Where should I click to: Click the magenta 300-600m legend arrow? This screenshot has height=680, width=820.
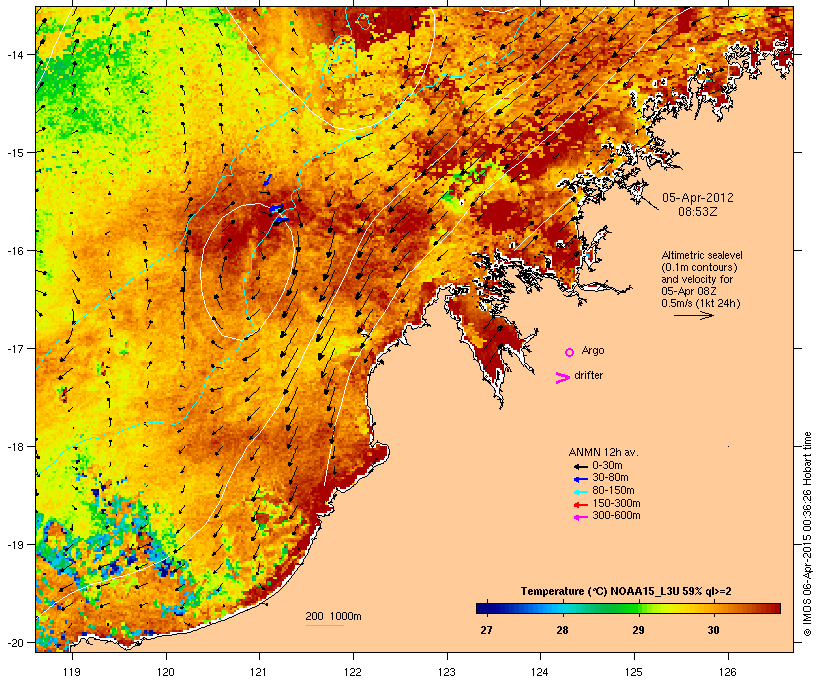(580, 517)
